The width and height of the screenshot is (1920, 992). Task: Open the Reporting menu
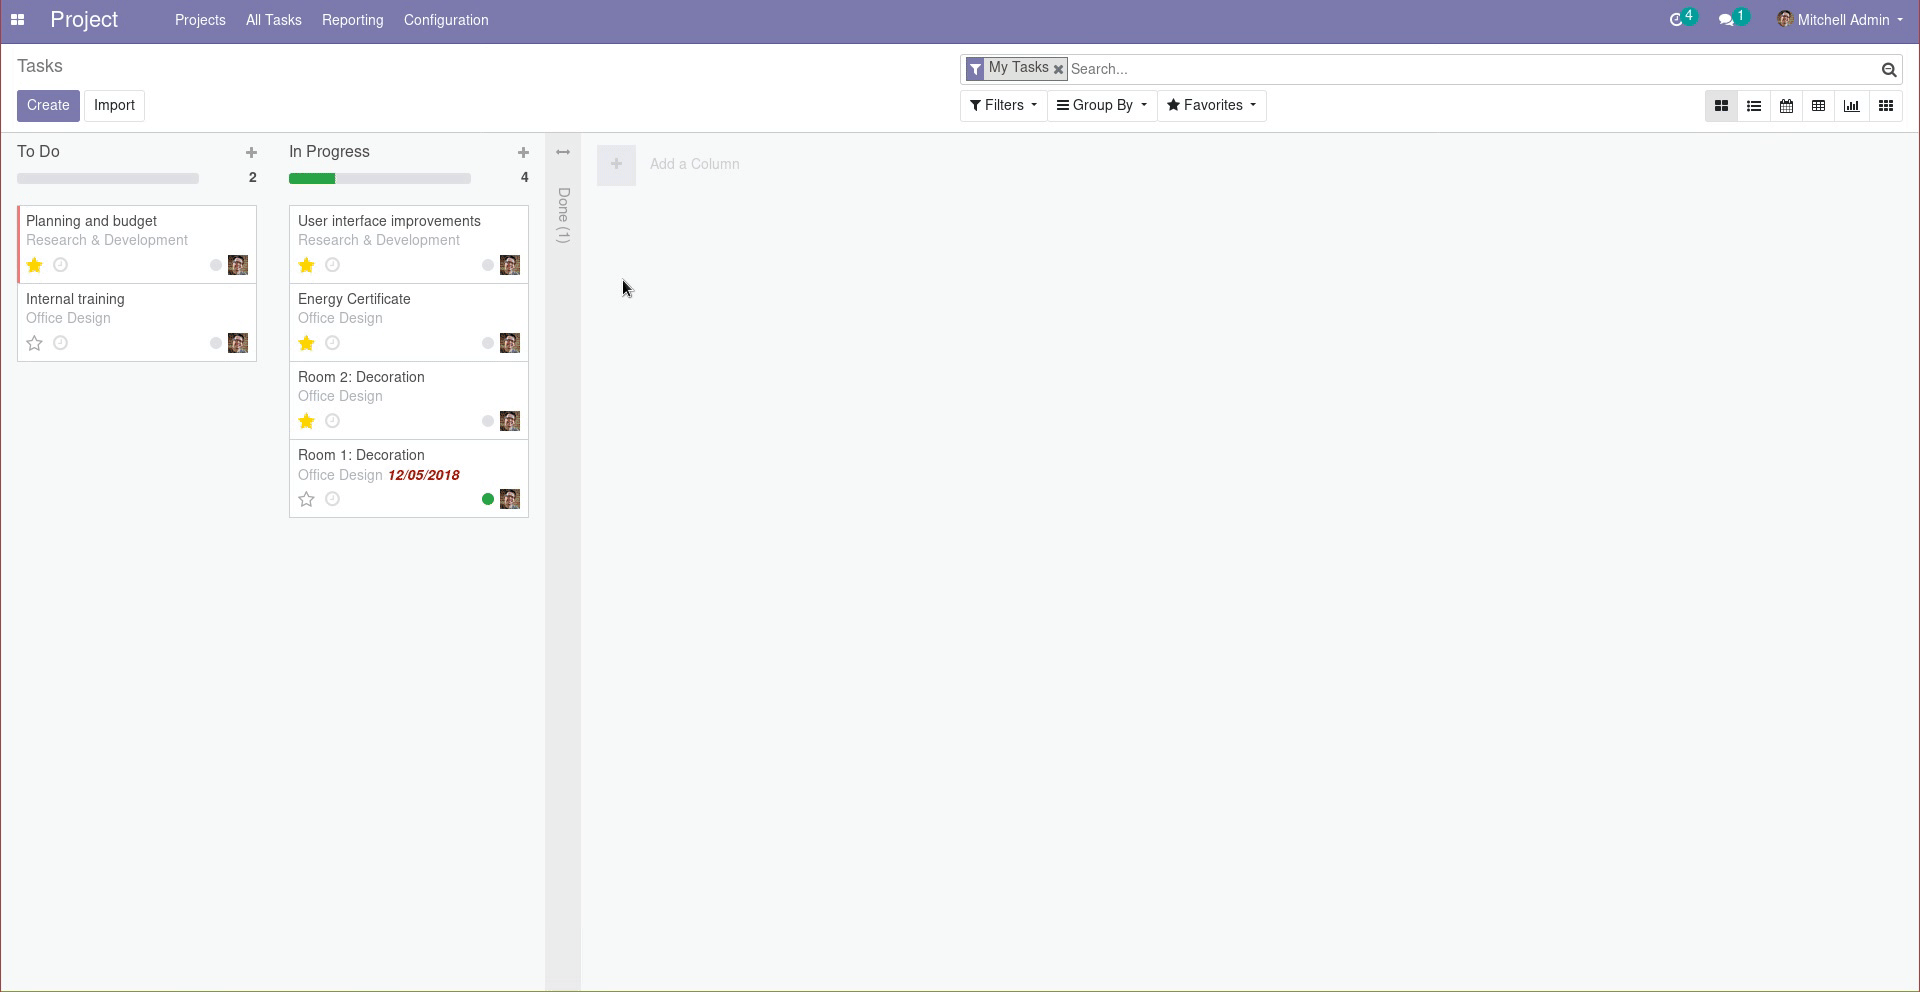tap(352, 20)
